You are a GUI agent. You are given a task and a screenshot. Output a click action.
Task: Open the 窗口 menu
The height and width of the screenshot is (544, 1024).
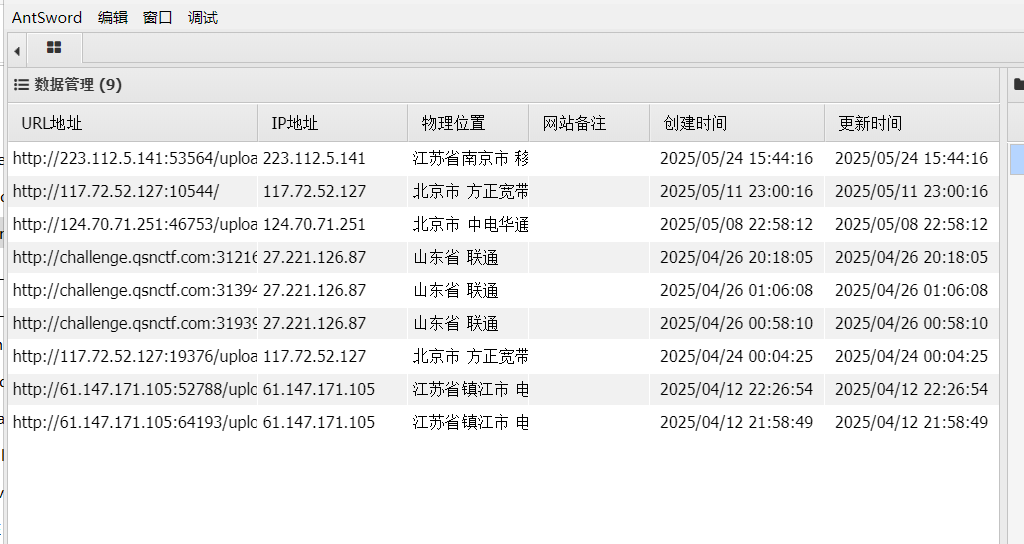[x=158, y=17]
